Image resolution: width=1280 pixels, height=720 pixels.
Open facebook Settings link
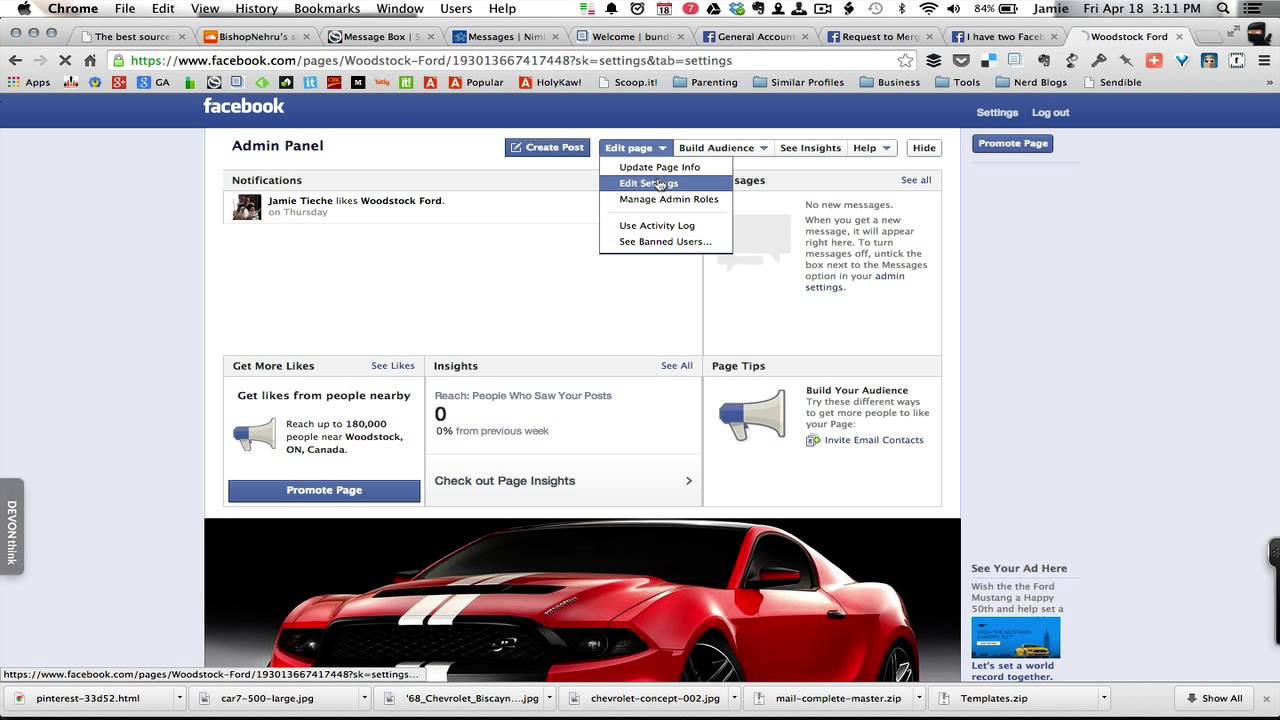997,113
